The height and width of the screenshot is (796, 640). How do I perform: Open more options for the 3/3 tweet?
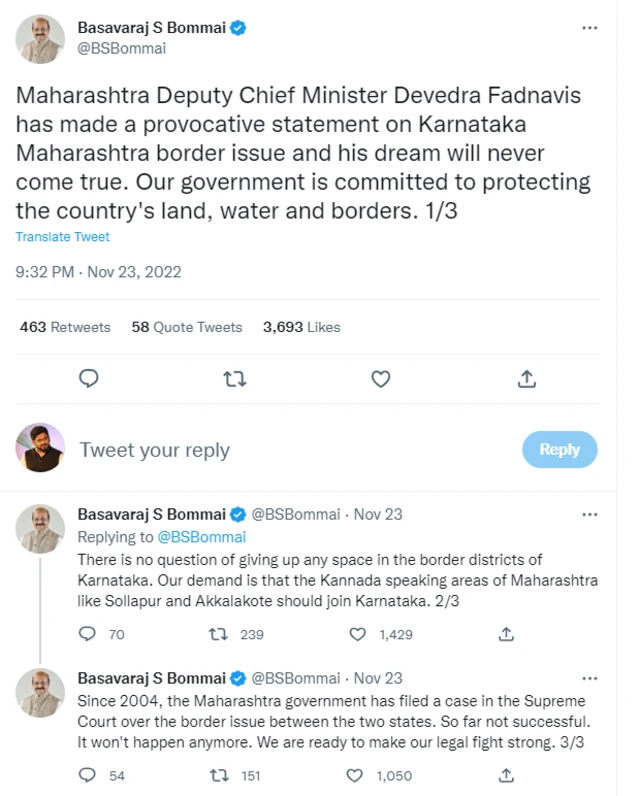pyautogui.click(x=590, y=678)
